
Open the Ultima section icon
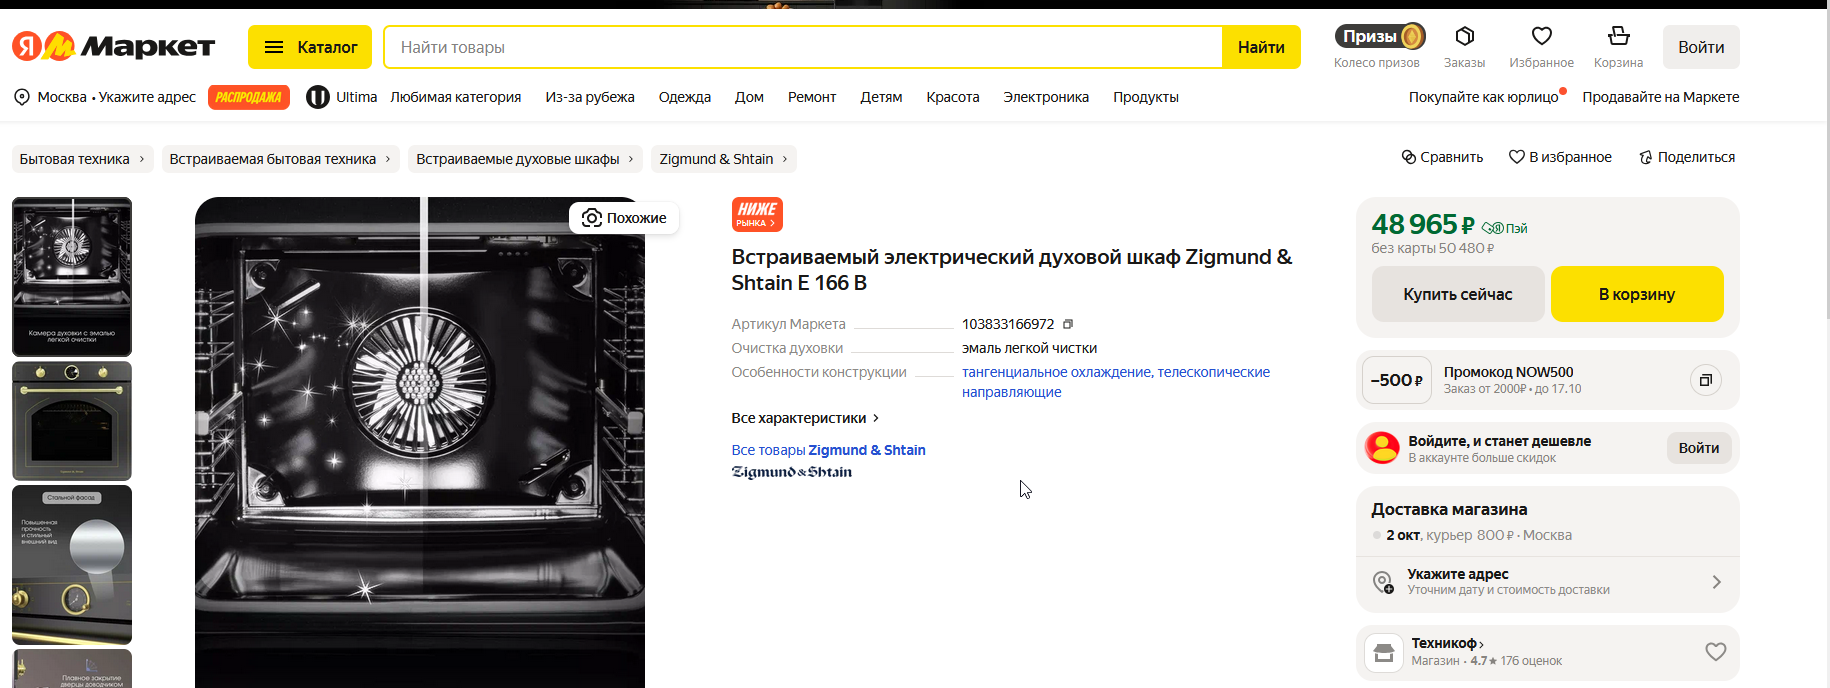coord(318,97)
